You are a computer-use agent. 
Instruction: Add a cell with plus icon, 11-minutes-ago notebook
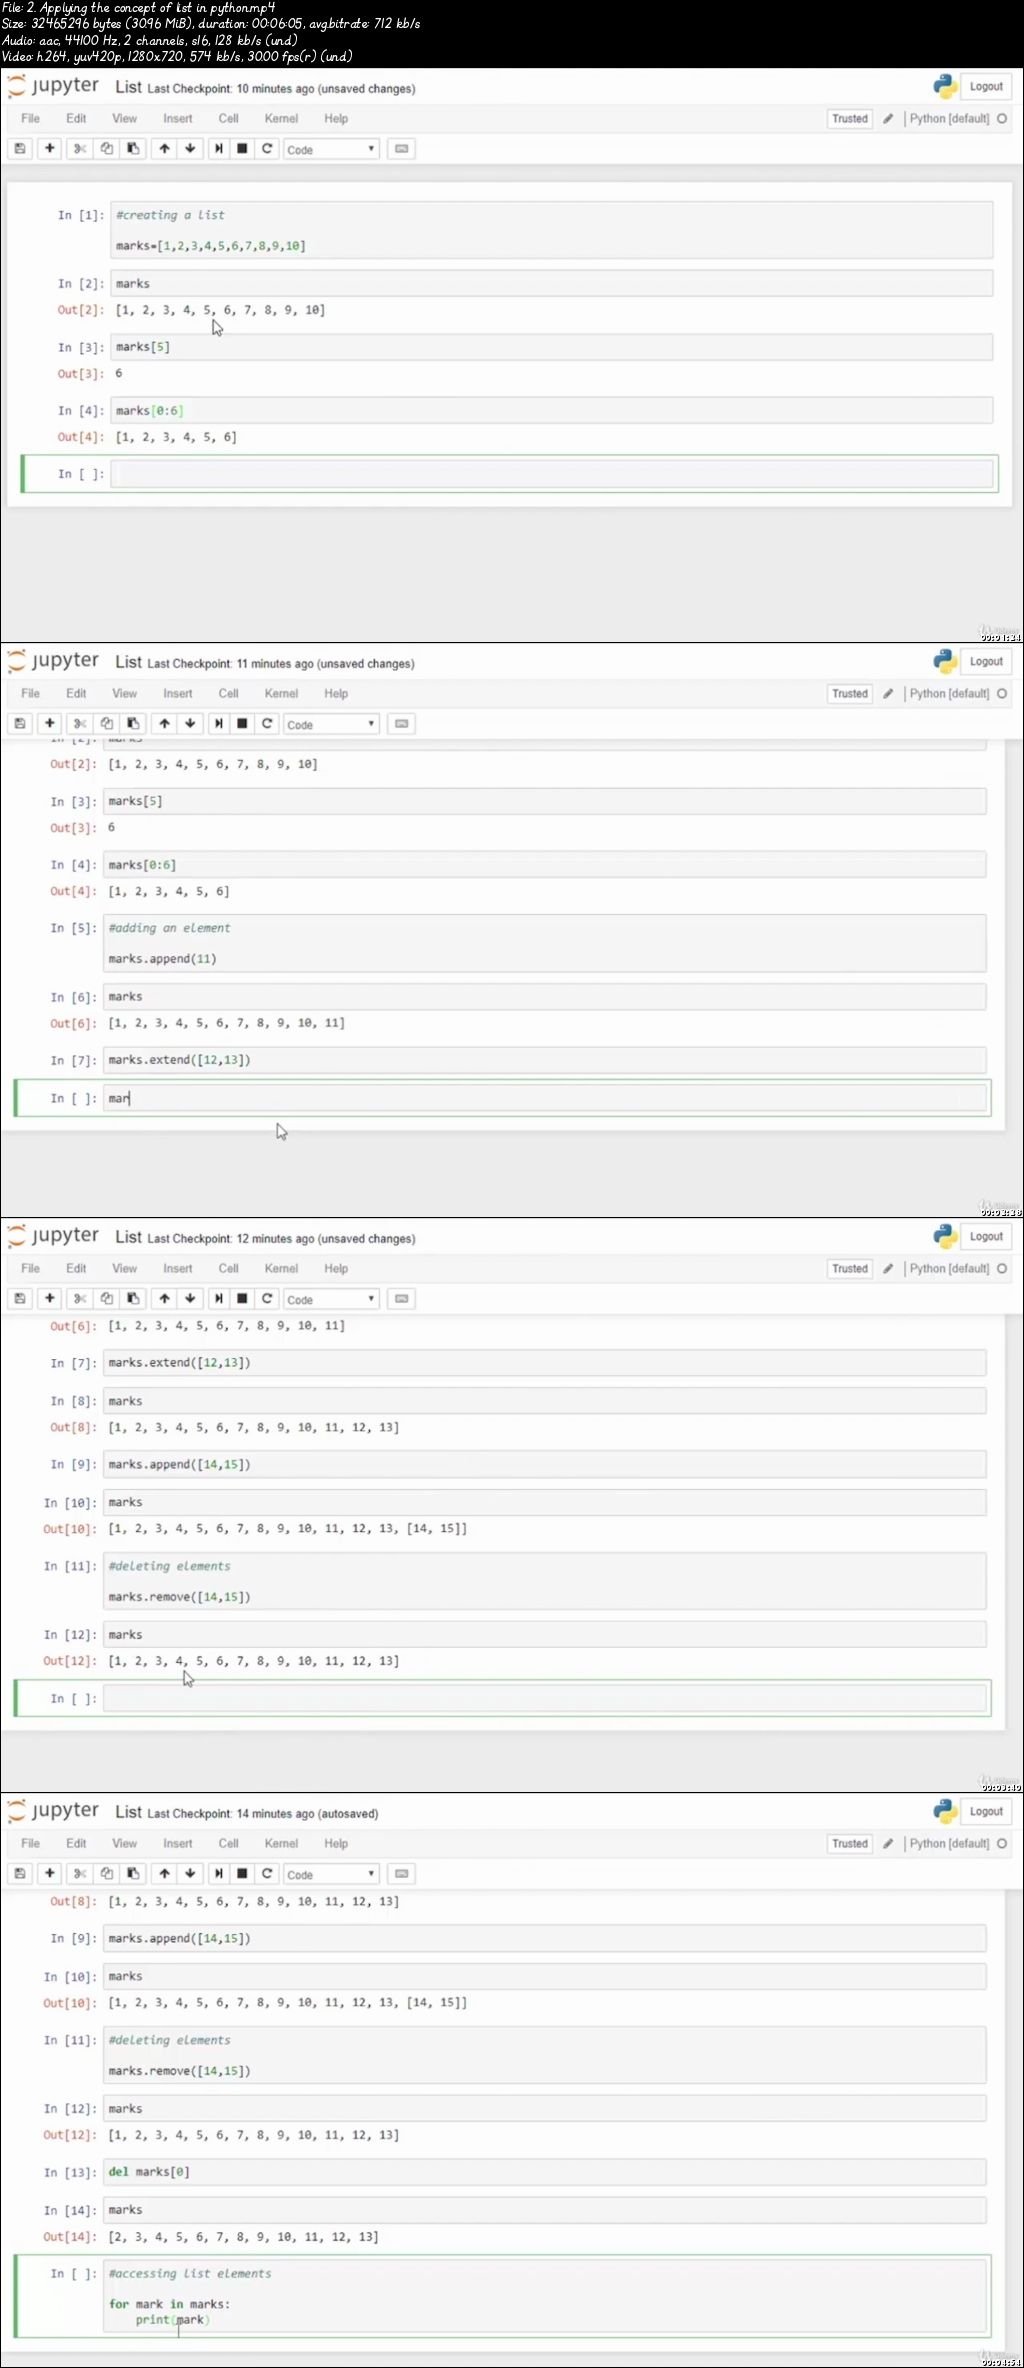pos(49,724)
